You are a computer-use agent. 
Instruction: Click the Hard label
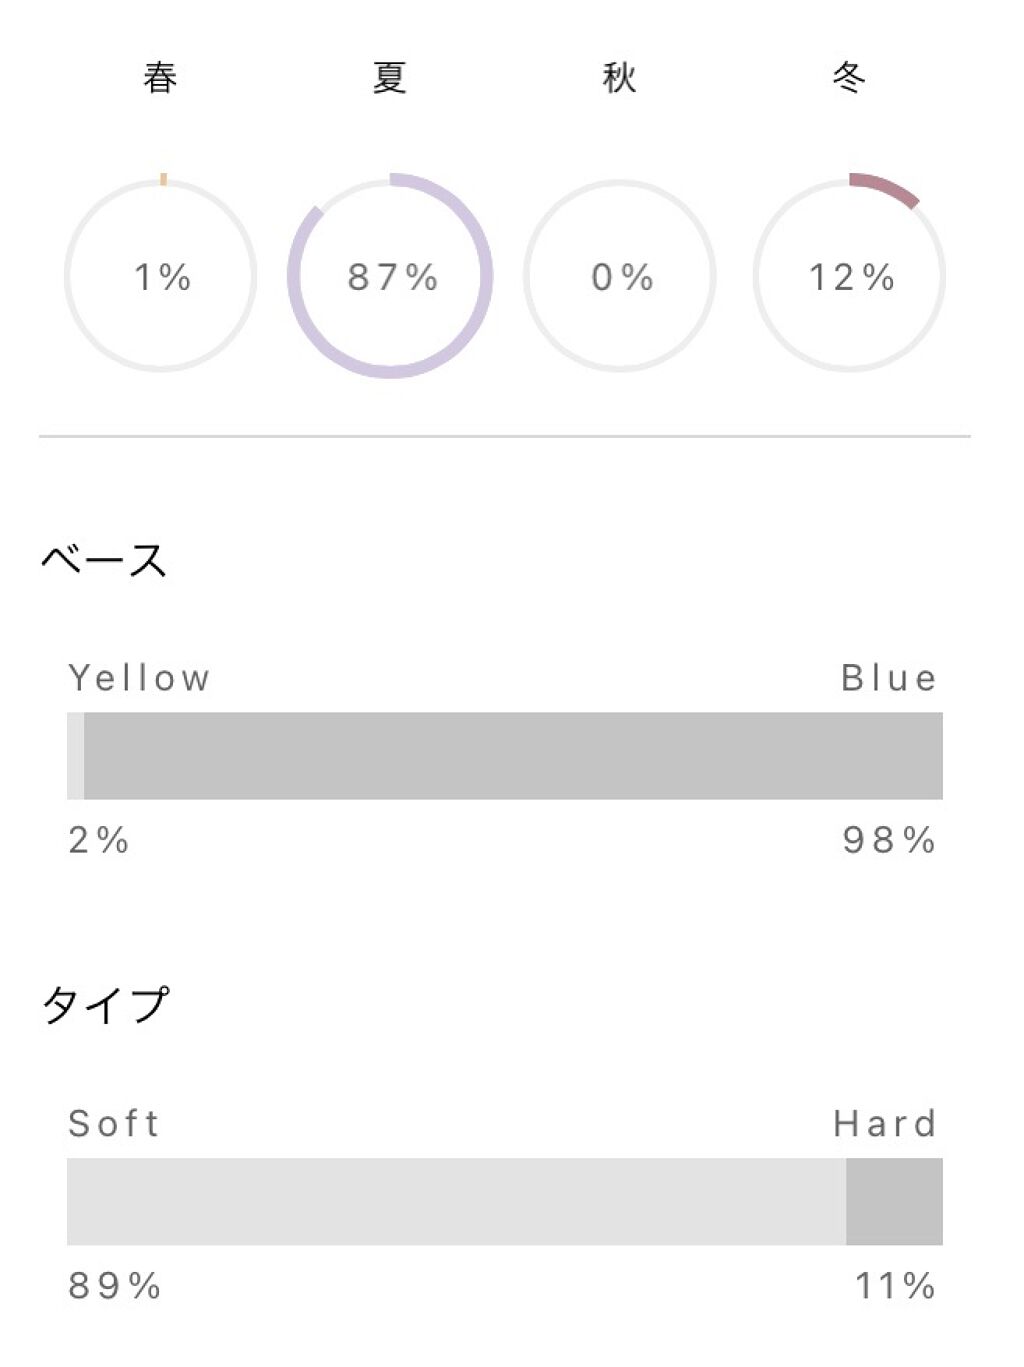885,1123
